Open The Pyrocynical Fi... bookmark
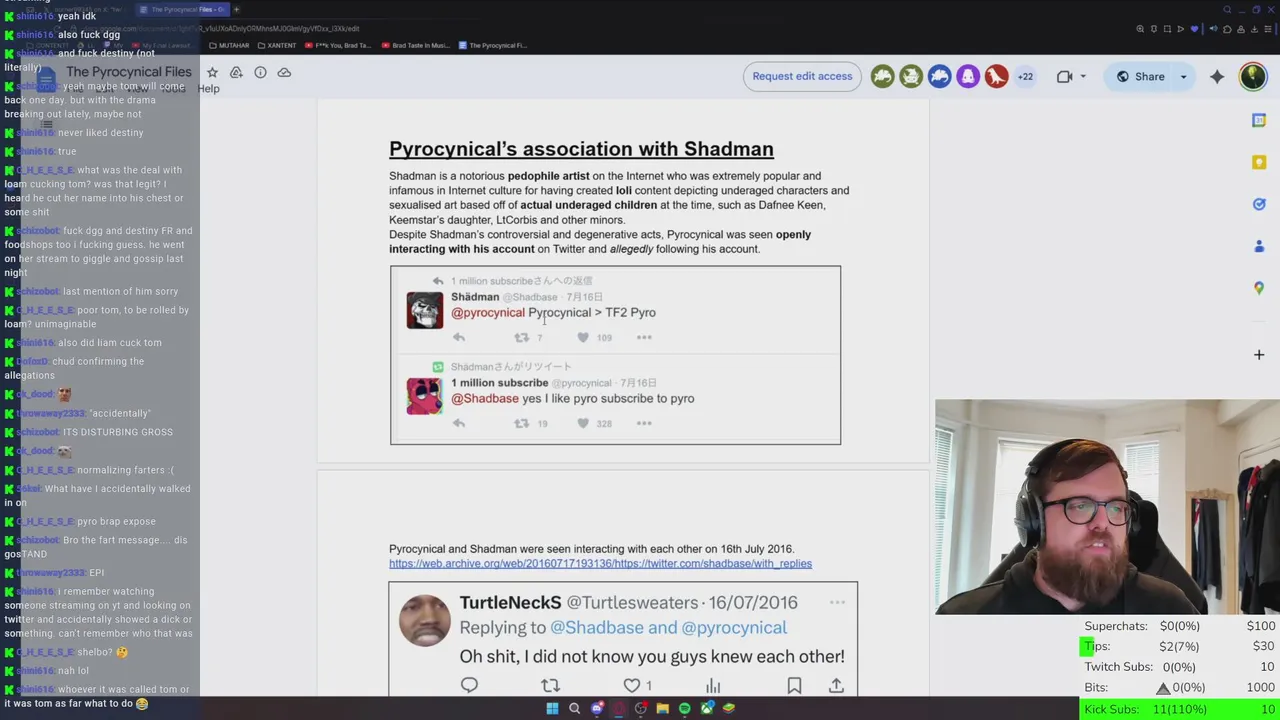The height and width of the screenshot is (720, 1280). pos(493,45)
